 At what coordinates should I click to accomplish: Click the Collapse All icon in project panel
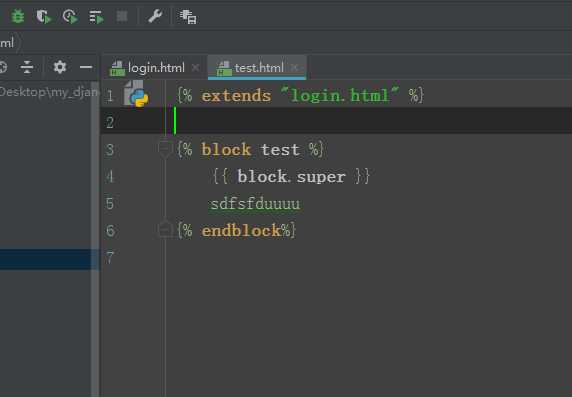coord(27,67)
